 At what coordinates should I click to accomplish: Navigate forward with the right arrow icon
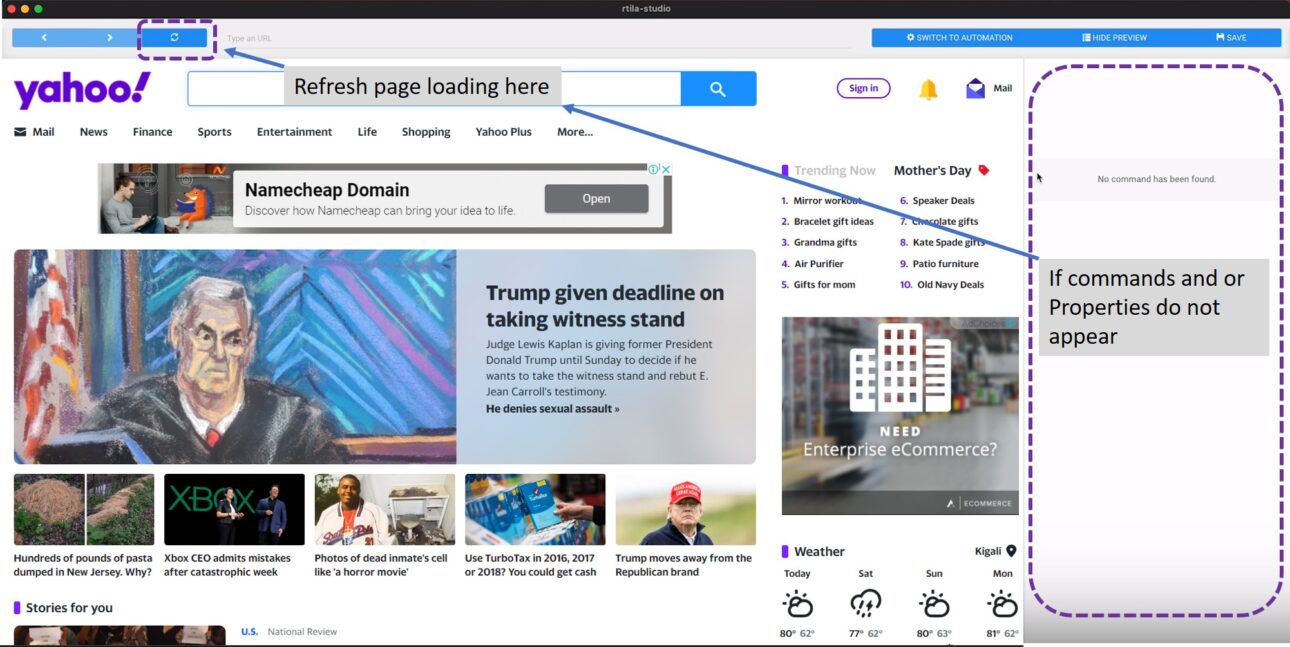109,36
